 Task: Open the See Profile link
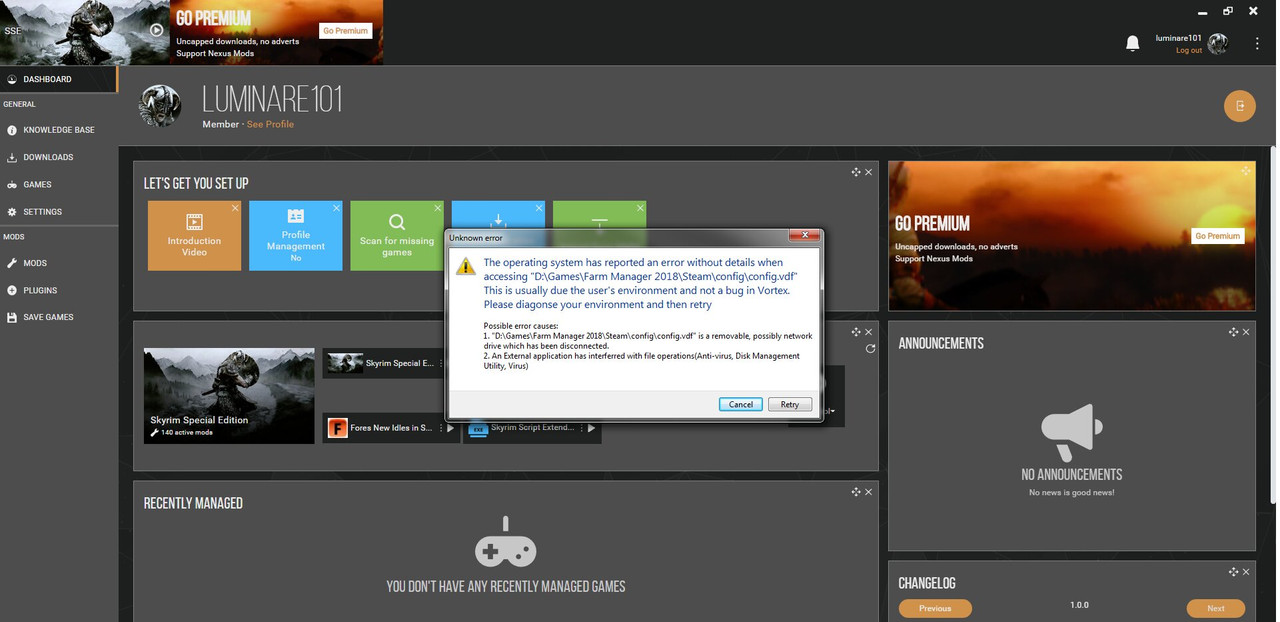270,124
